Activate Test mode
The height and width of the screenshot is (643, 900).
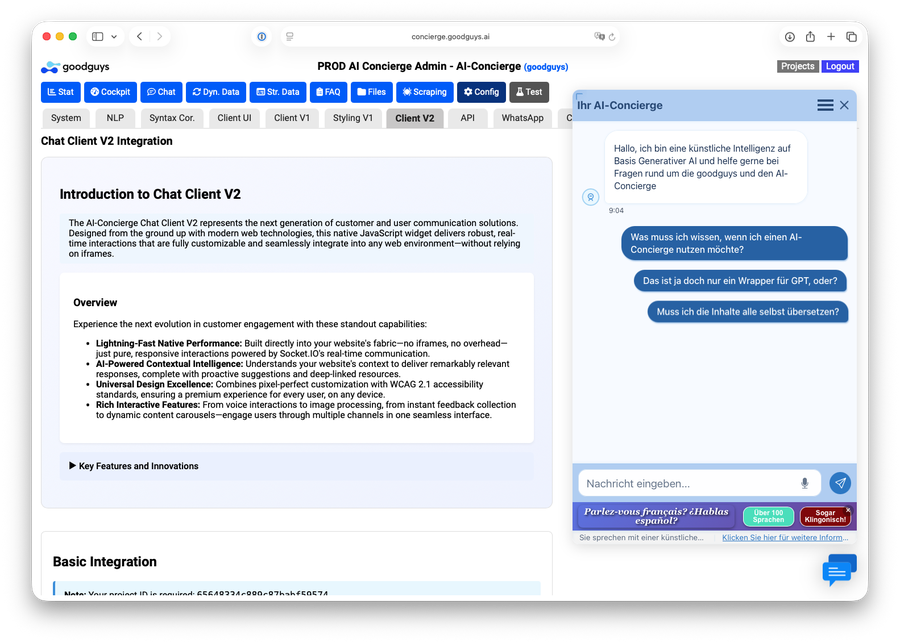[x=528, y=92]
